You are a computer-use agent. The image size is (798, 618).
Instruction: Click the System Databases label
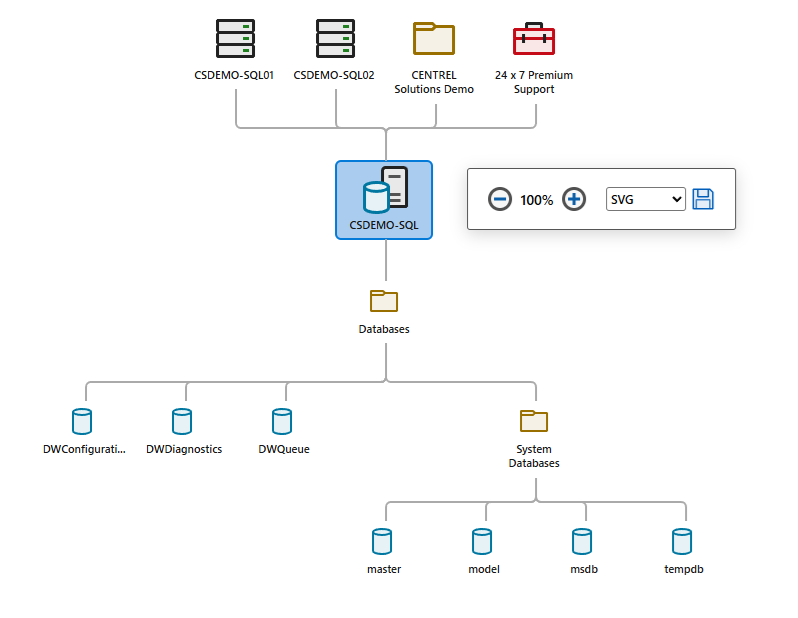tap(534, 456)
